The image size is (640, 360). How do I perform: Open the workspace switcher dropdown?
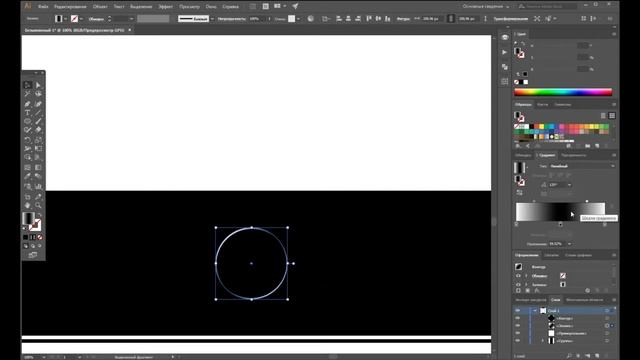point(486,6)
